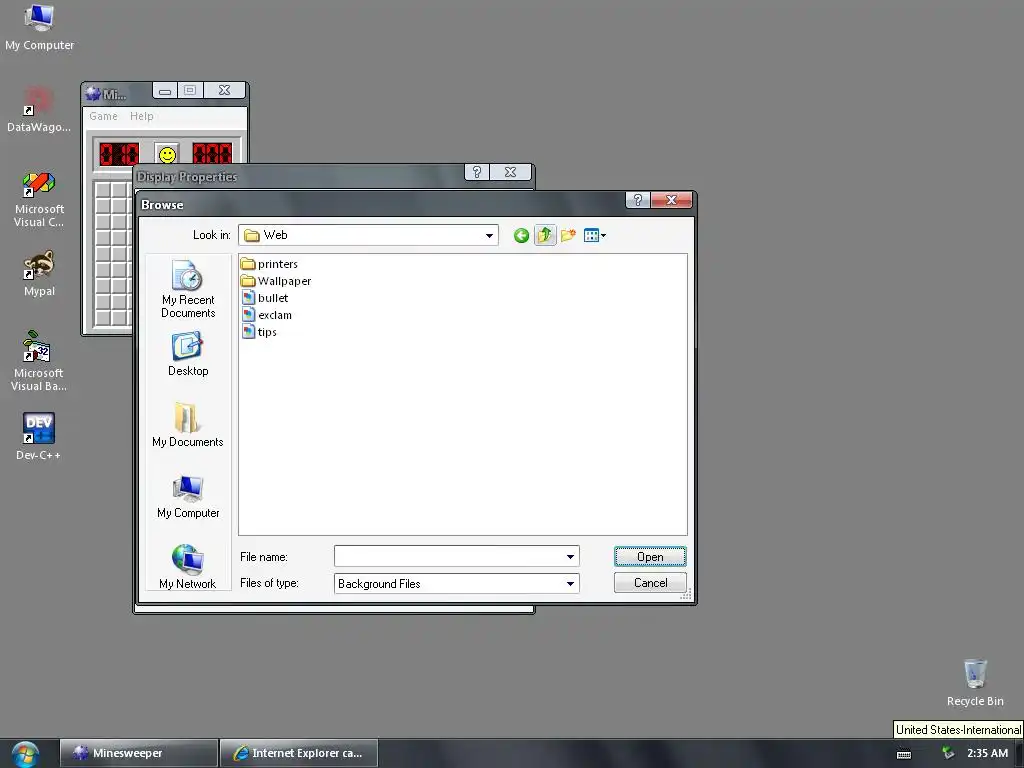The image size is (1024, 768).
Task: Select the DataWago desktop shortcut
Action: coord(39,110)
